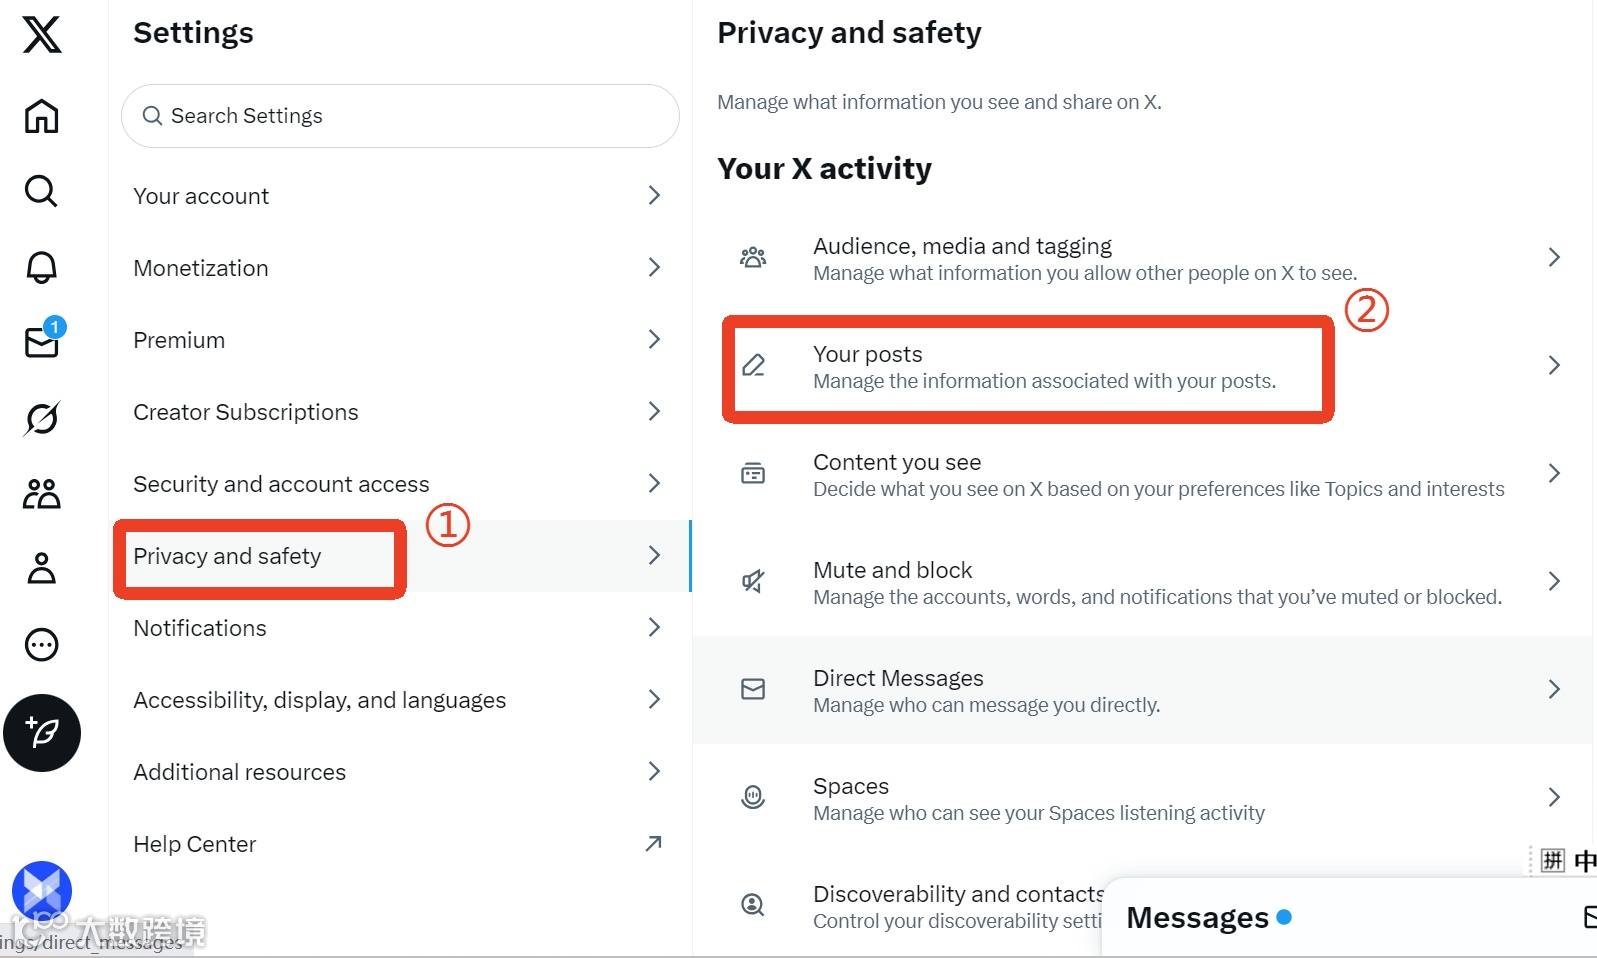Image resolution: width=1597 pixels, height=958 pixels.
Task: Expand the Monetization chevron
Action: 654,267
